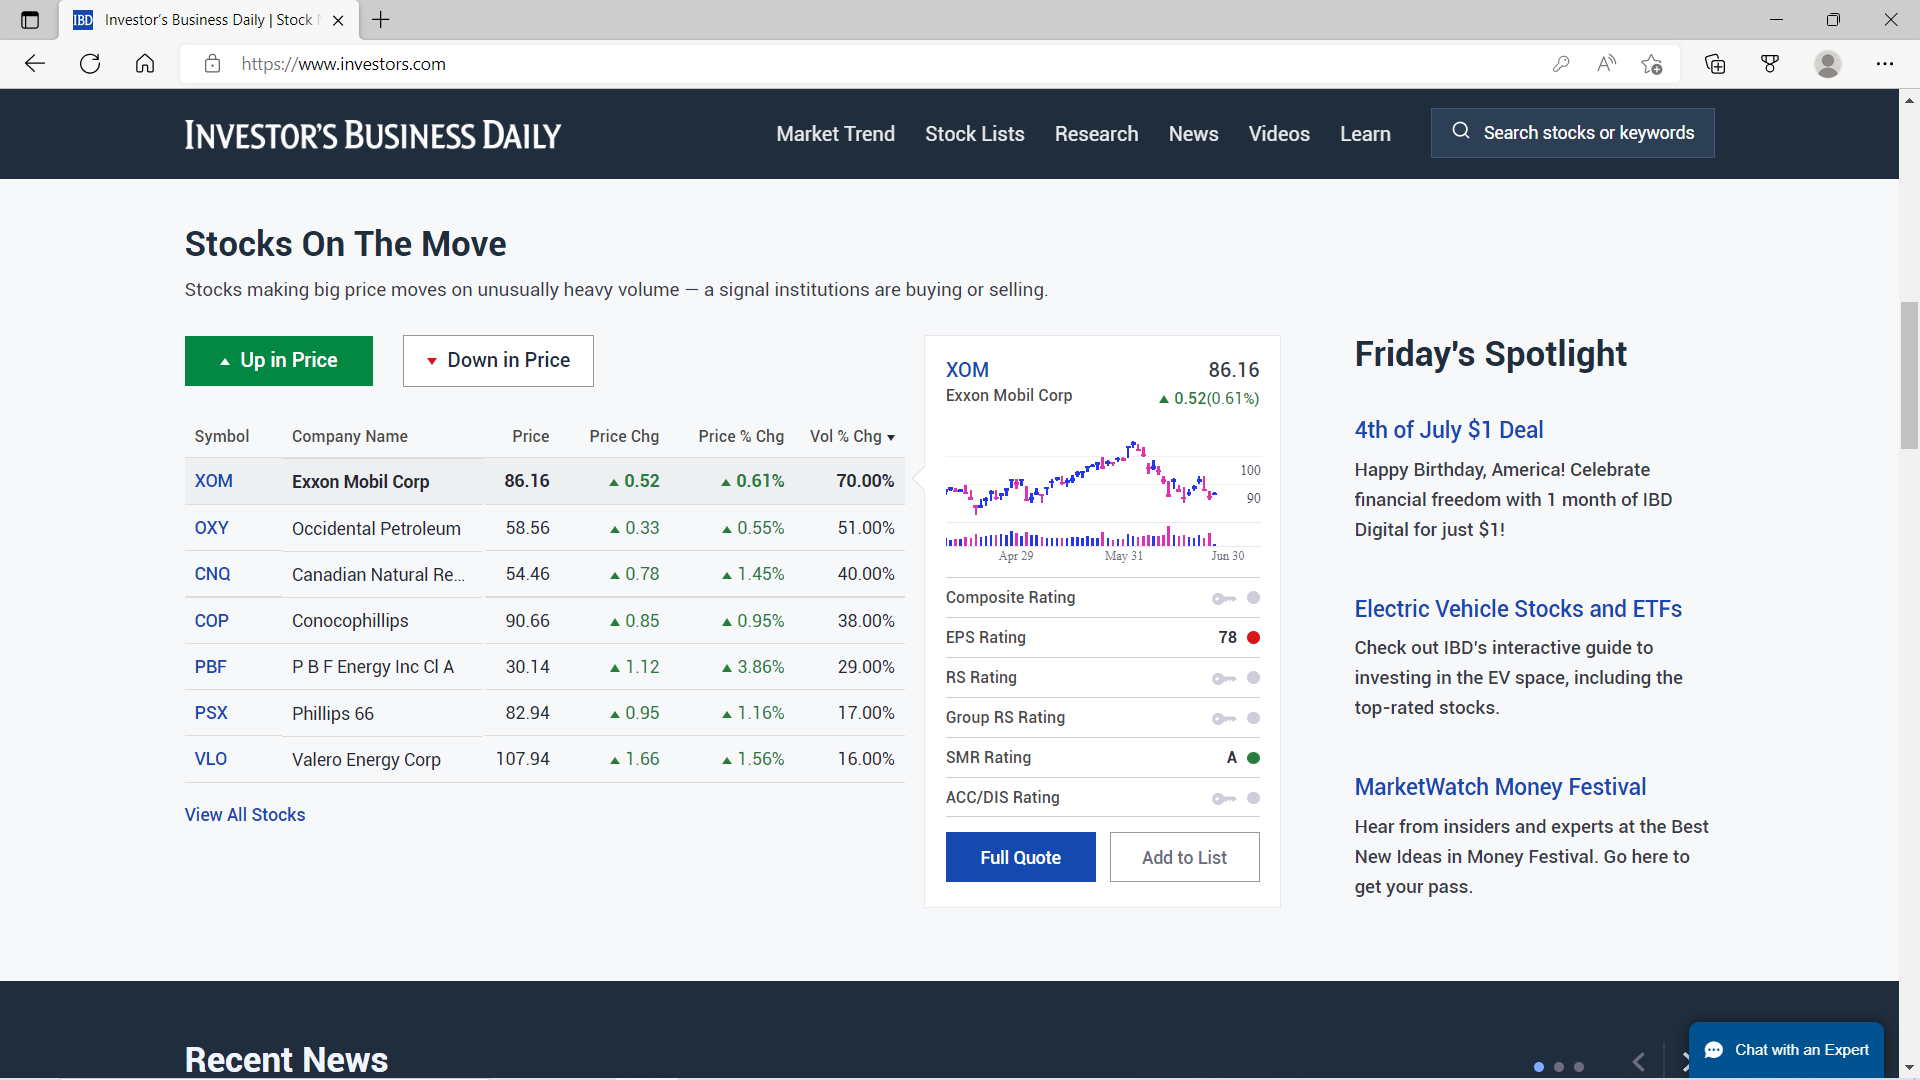
Task: Unlock the ACC/DIS Rating key icon
Action: [1224, 798]
